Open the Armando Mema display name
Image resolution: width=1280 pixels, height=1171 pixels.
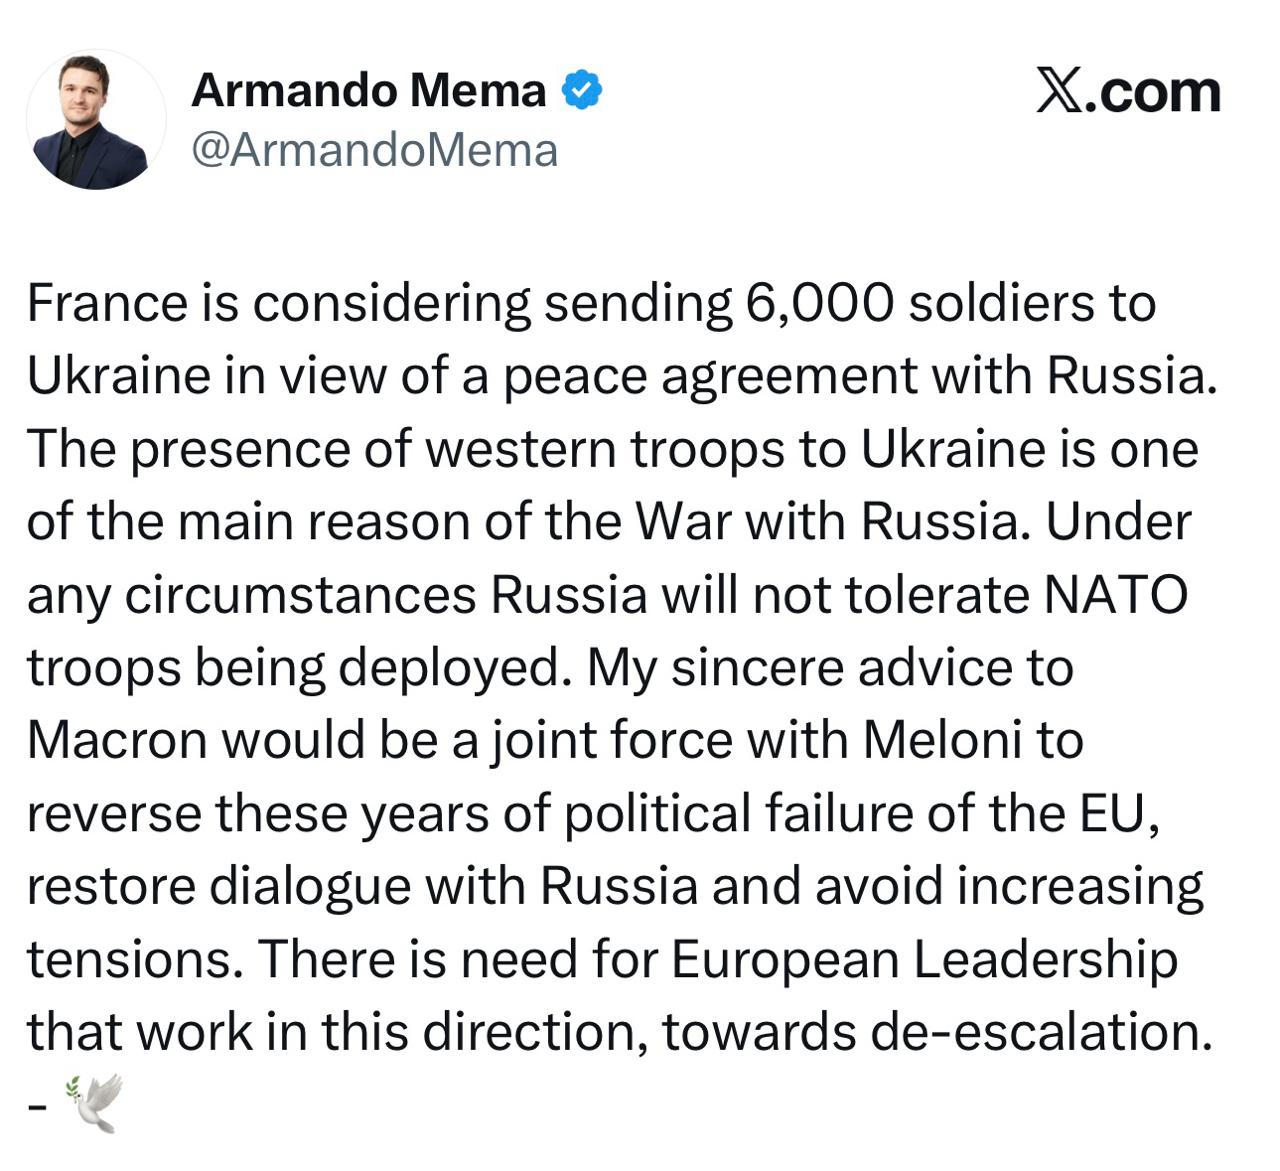coord(368,91)
